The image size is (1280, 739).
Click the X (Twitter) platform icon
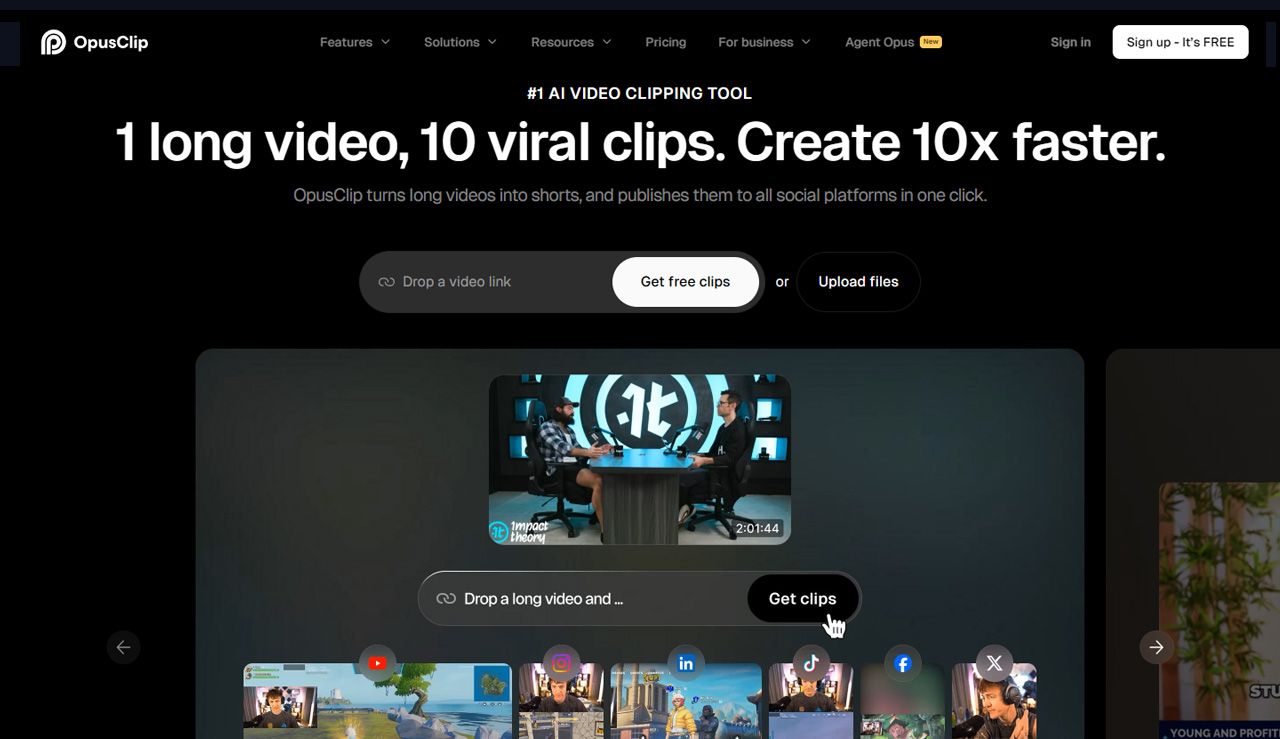click(994, 663)
